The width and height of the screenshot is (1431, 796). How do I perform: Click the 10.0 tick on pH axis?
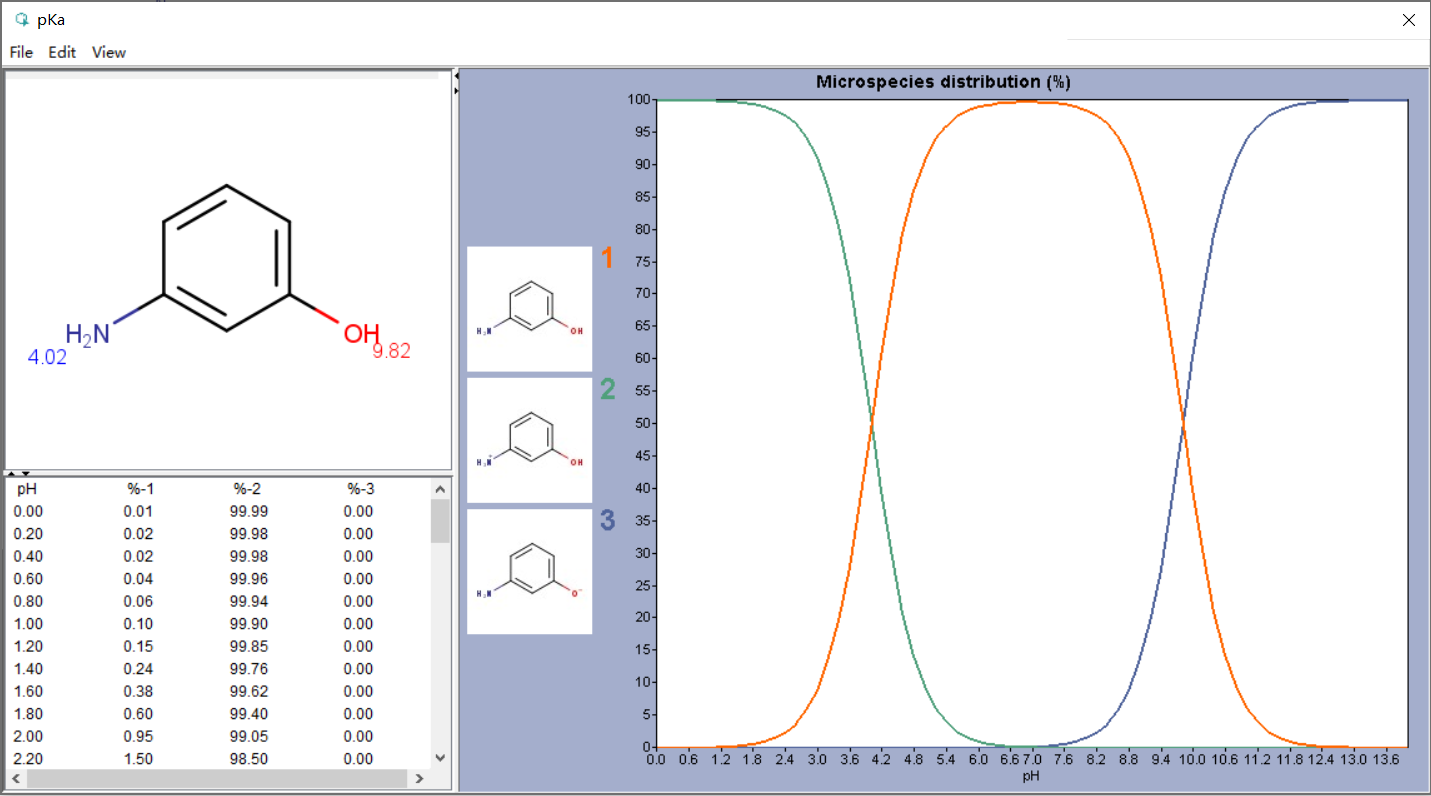(1193, 759)
